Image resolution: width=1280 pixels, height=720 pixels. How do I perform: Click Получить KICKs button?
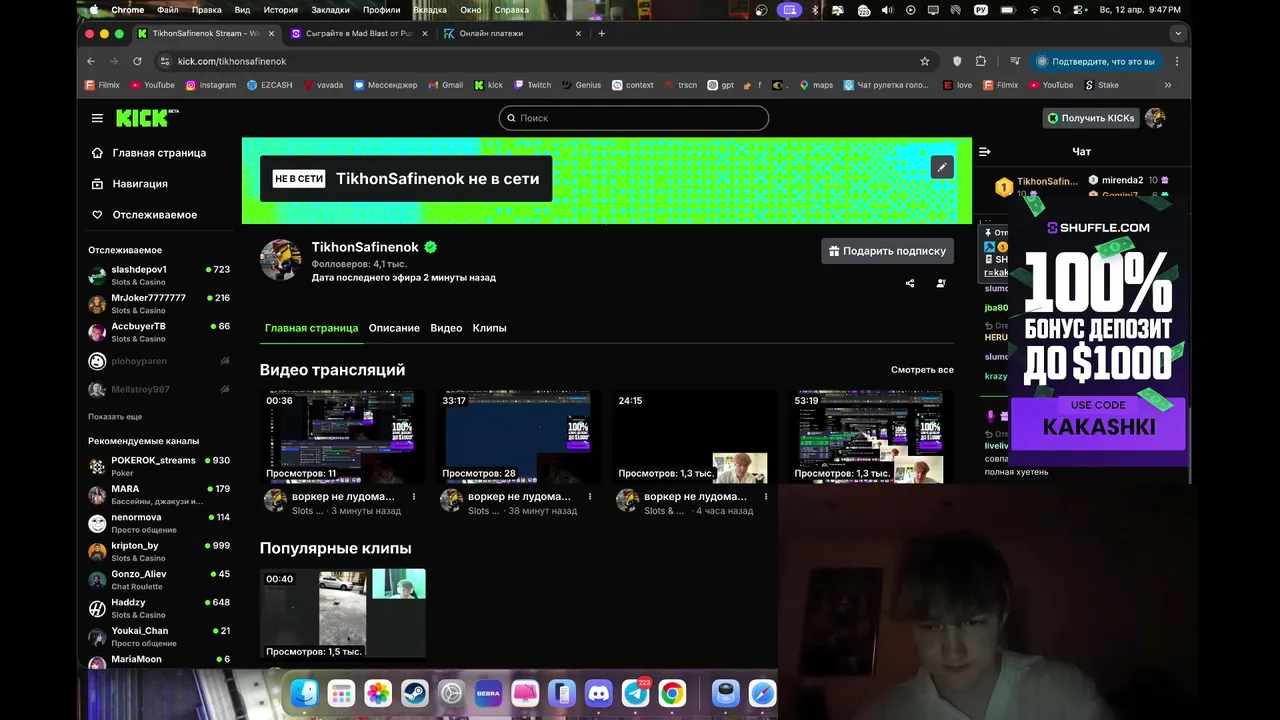click(1090, 118)
